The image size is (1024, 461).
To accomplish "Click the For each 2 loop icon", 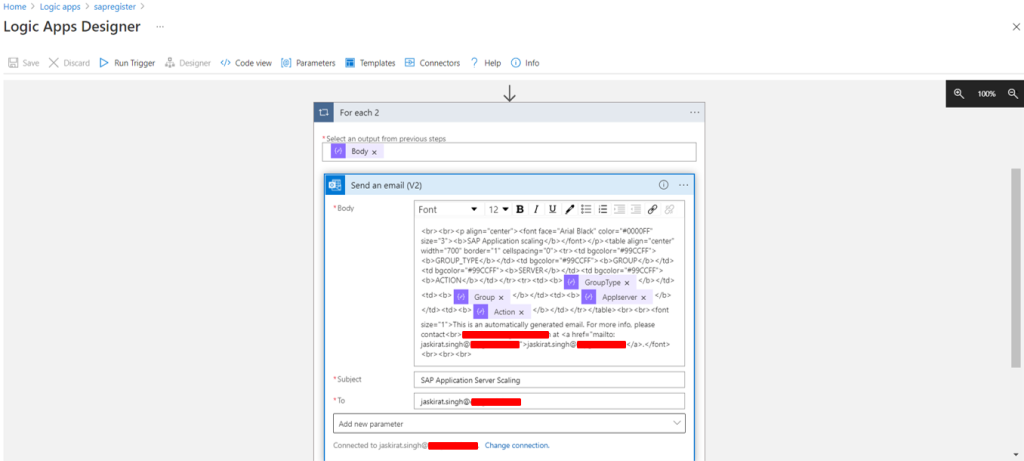I will 323,112.
